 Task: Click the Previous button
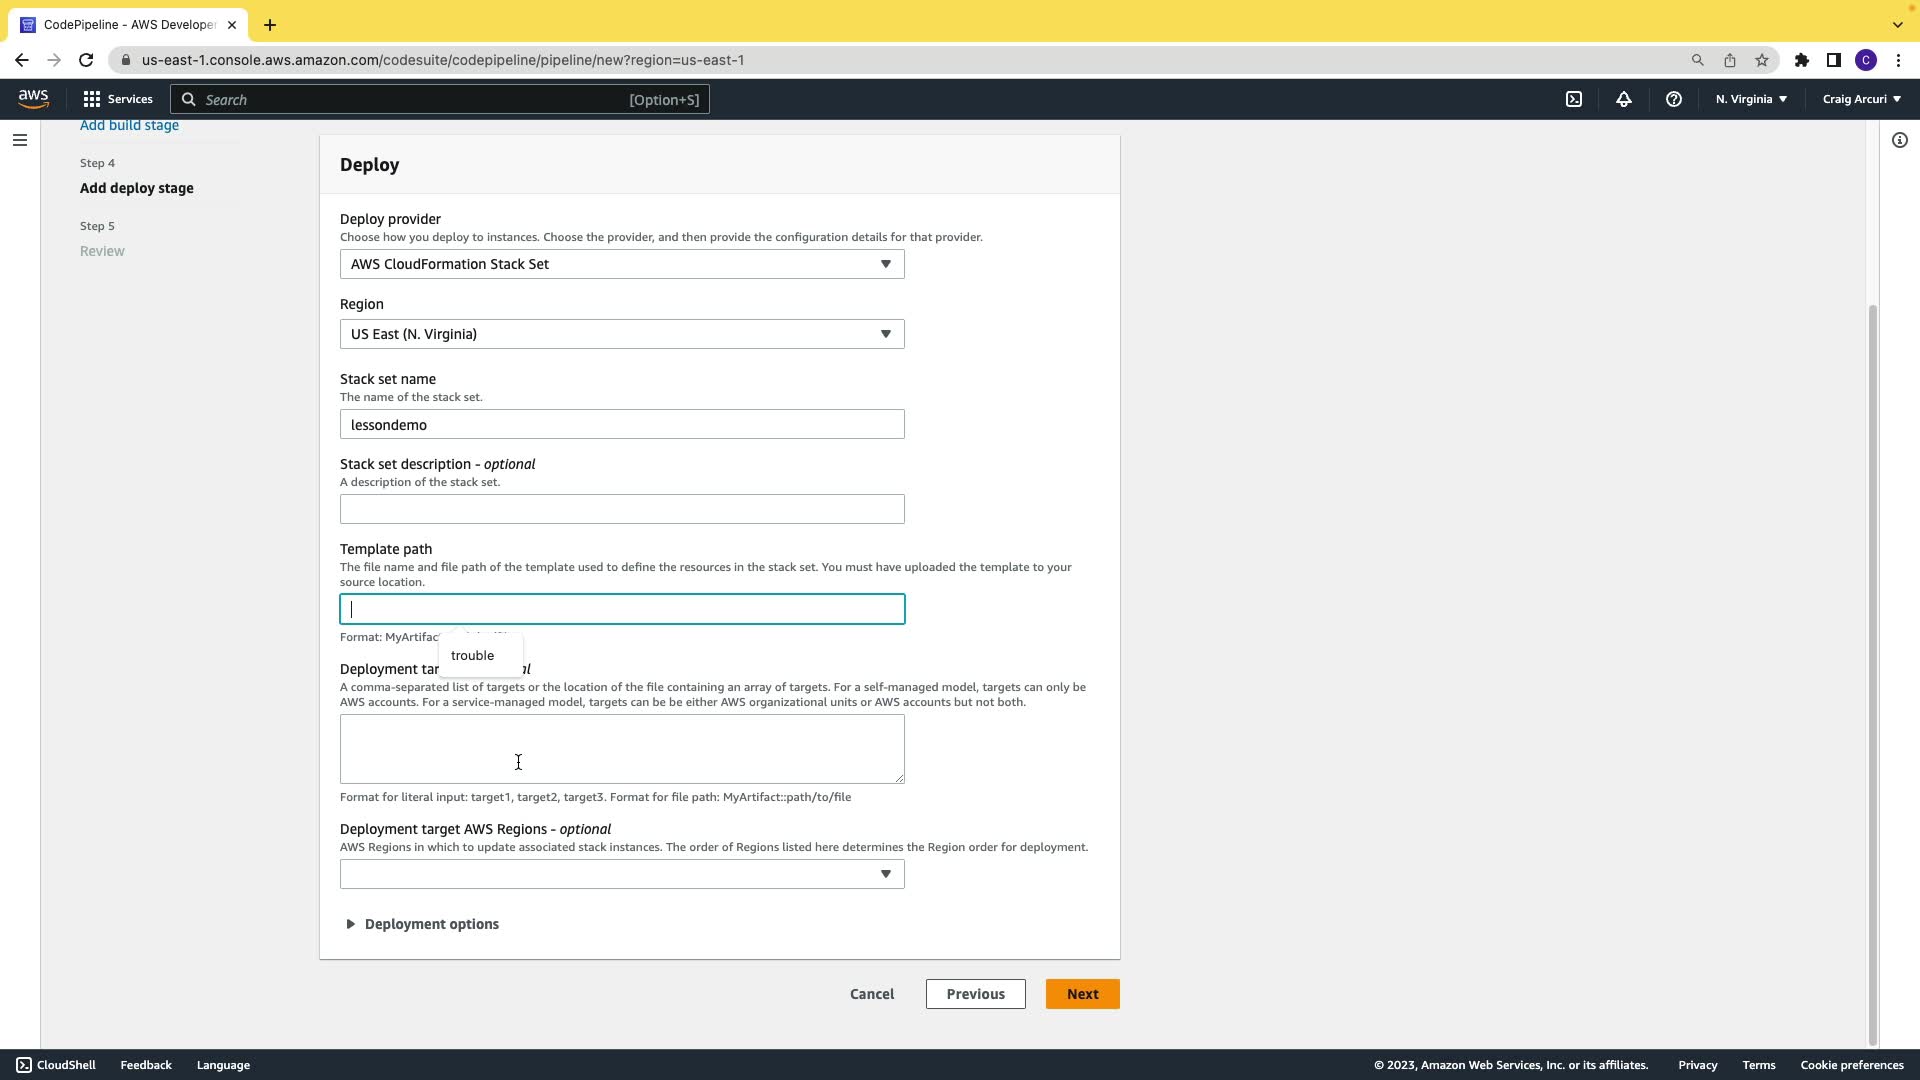(975, 994)
